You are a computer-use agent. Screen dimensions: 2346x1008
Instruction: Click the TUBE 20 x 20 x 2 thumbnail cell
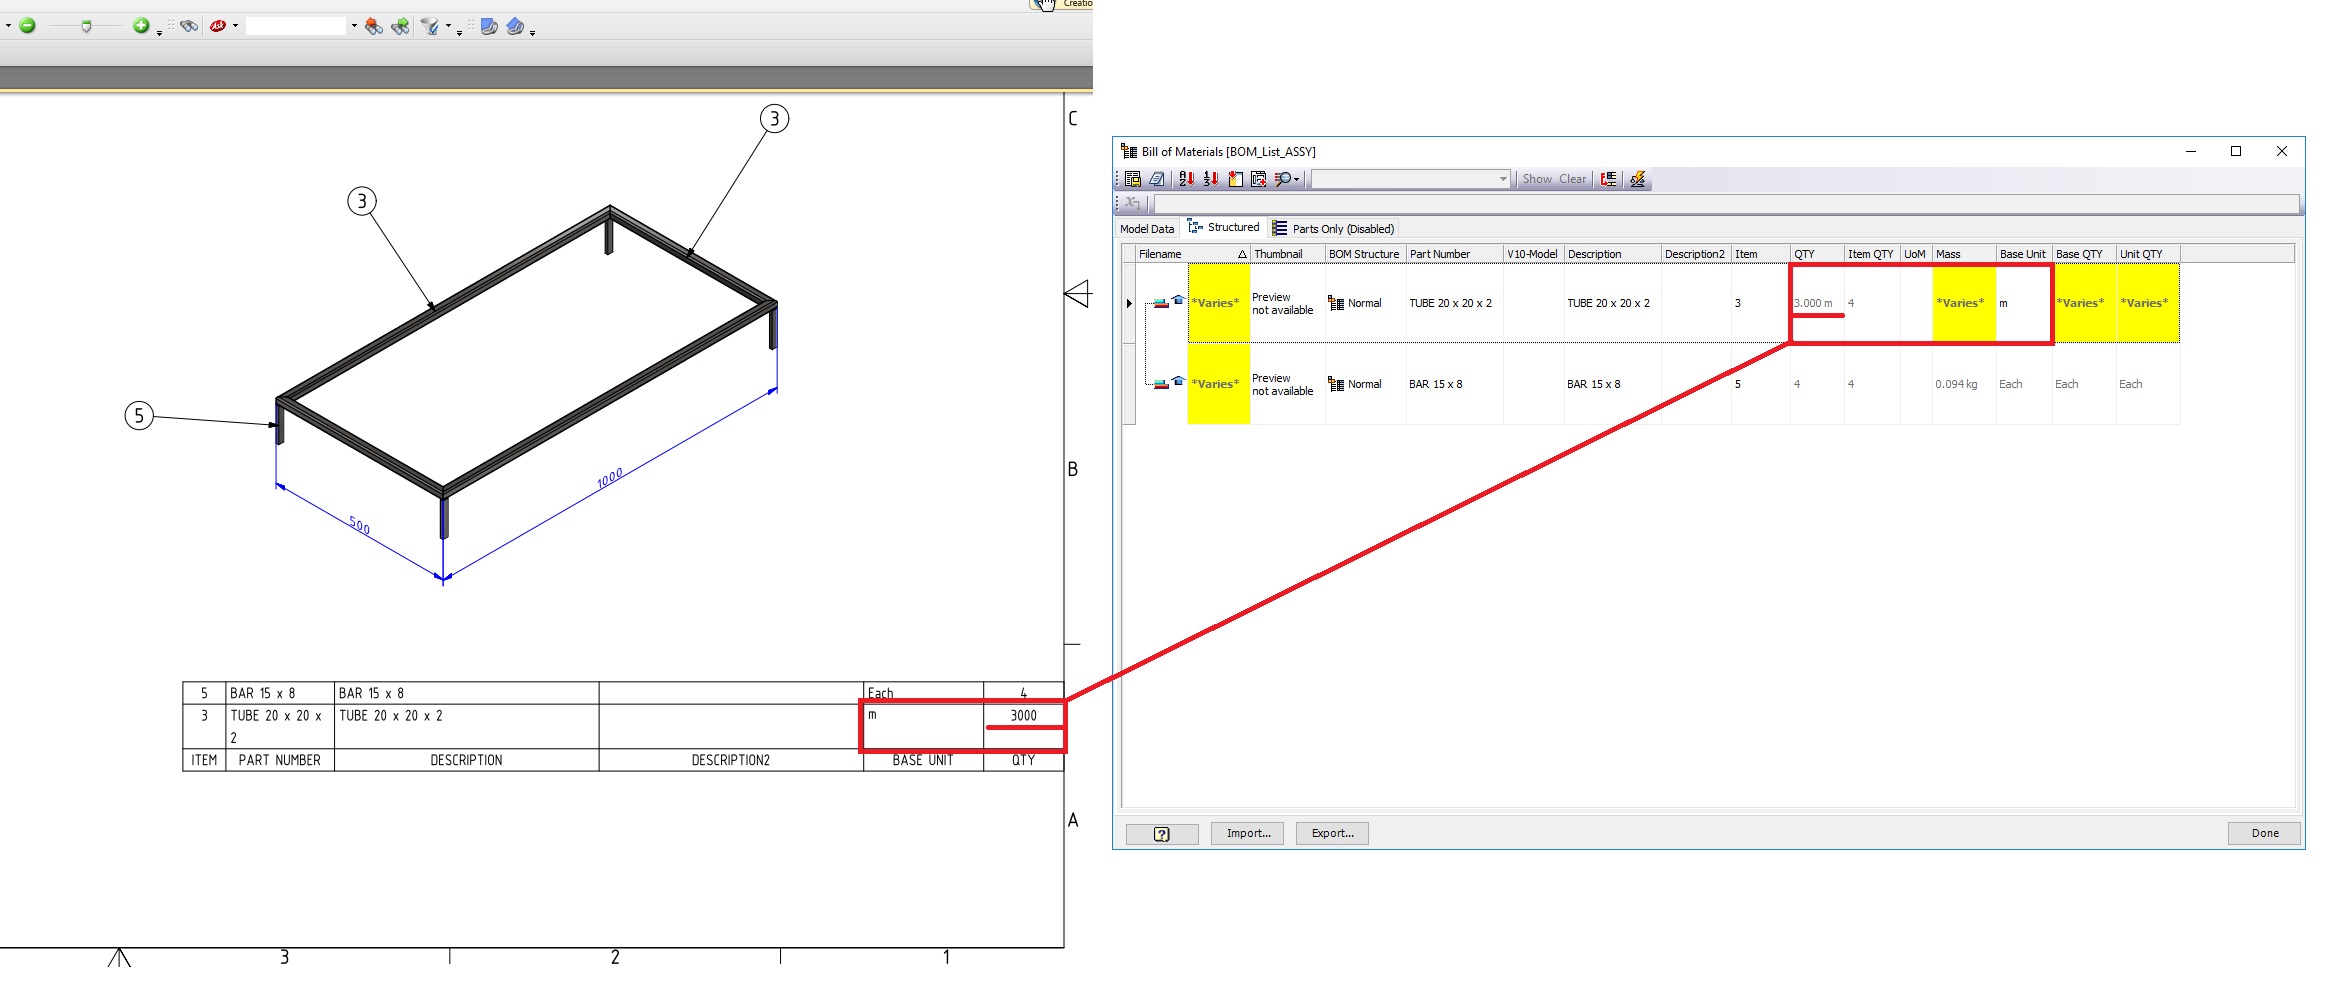coord(1284,302)
